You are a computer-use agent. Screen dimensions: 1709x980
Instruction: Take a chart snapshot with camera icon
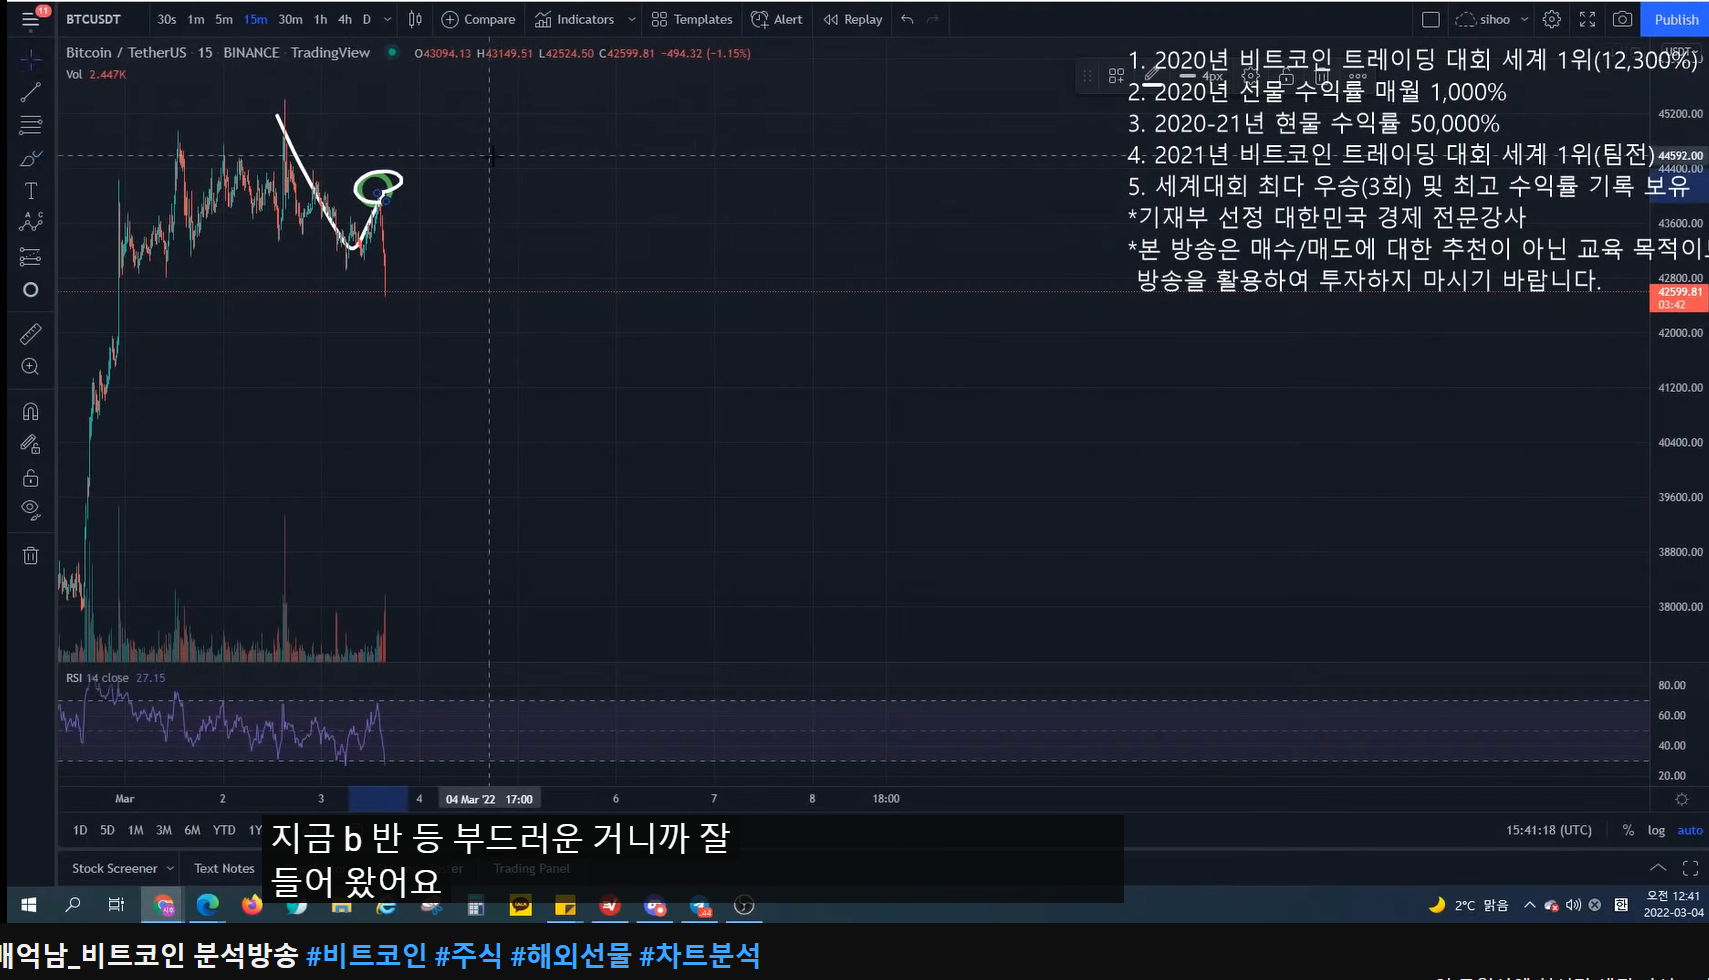coord(1623,19)
